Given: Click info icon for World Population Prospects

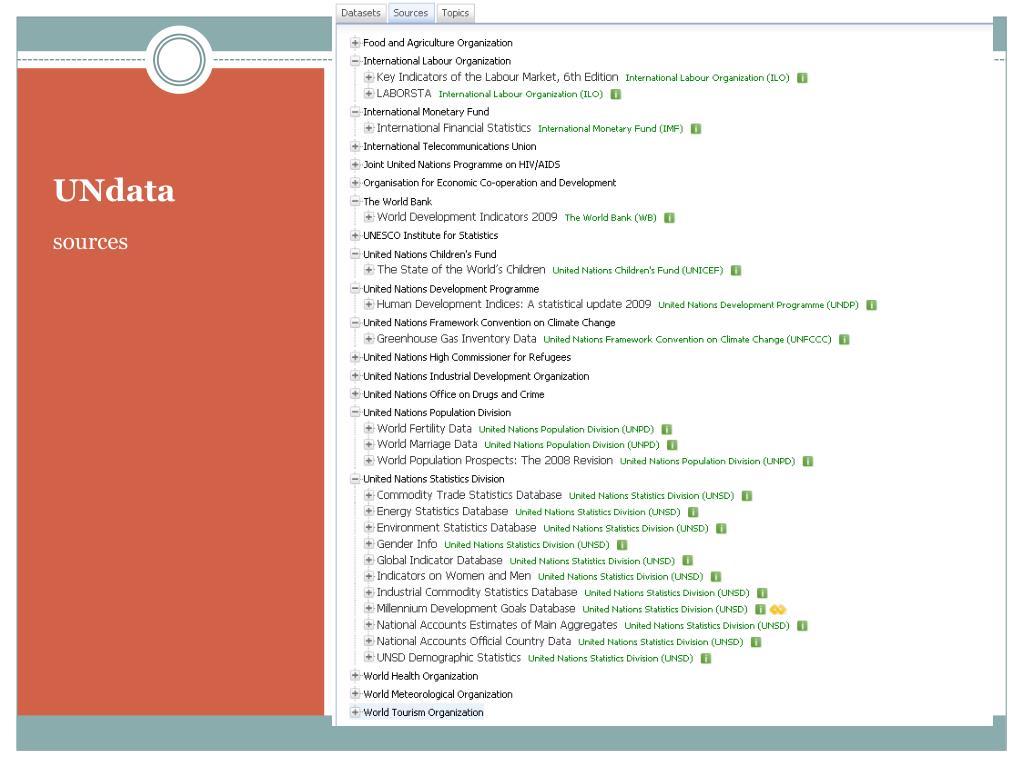Looking at the screenshot, I should click(x=807, y=461).
